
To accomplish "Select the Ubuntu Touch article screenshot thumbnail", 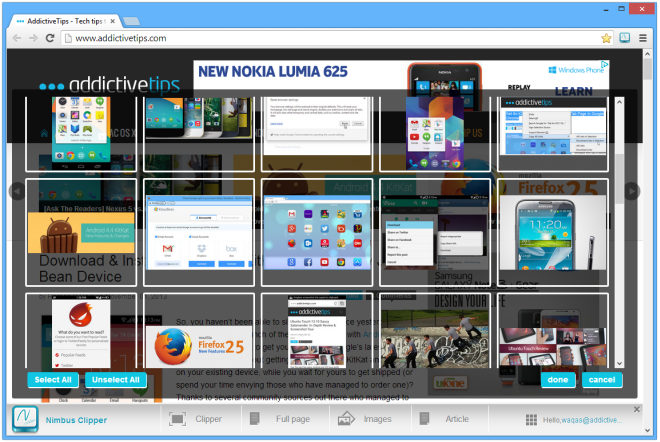I will tap(317, 331).
